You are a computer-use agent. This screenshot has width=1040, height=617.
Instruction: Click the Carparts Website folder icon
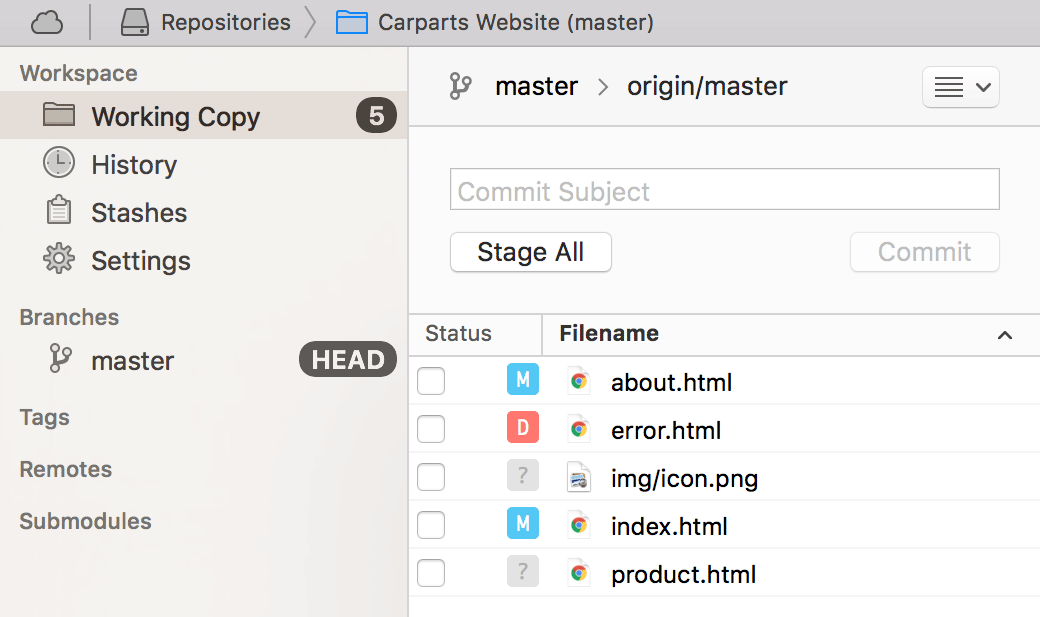coord(352,21)
